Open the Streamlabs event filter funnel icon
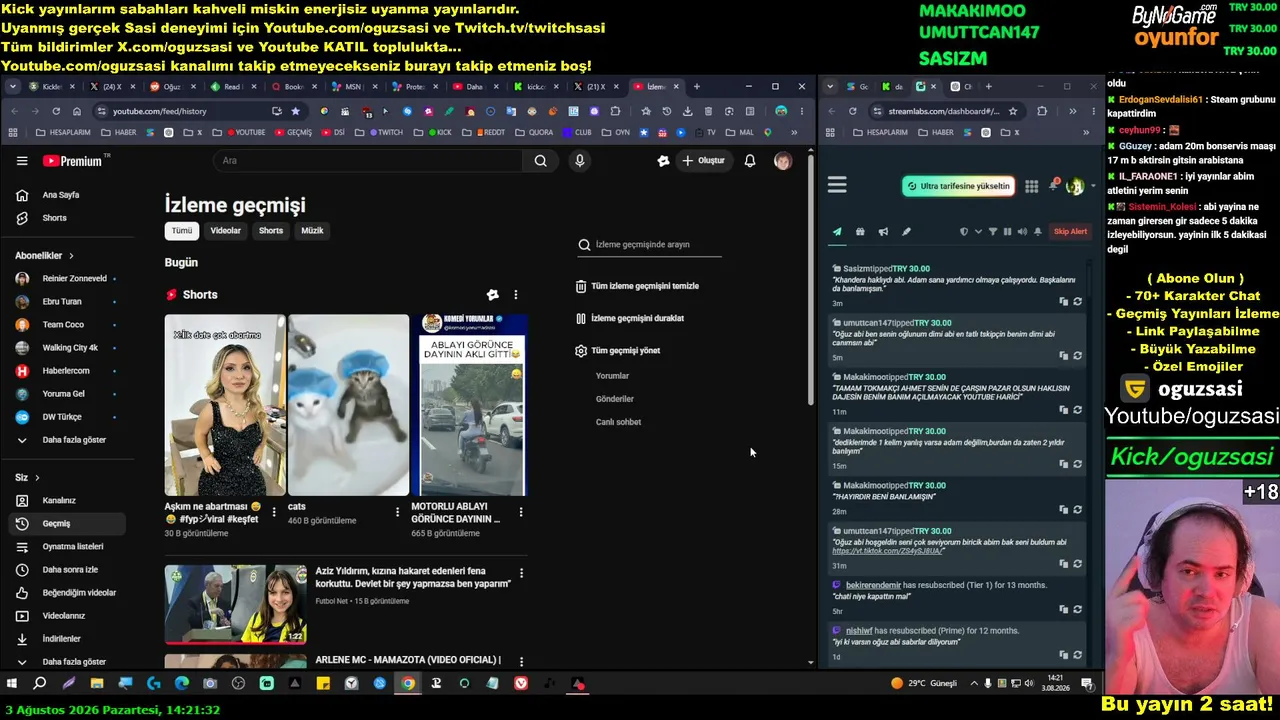1280x720 pixels. 993,232
